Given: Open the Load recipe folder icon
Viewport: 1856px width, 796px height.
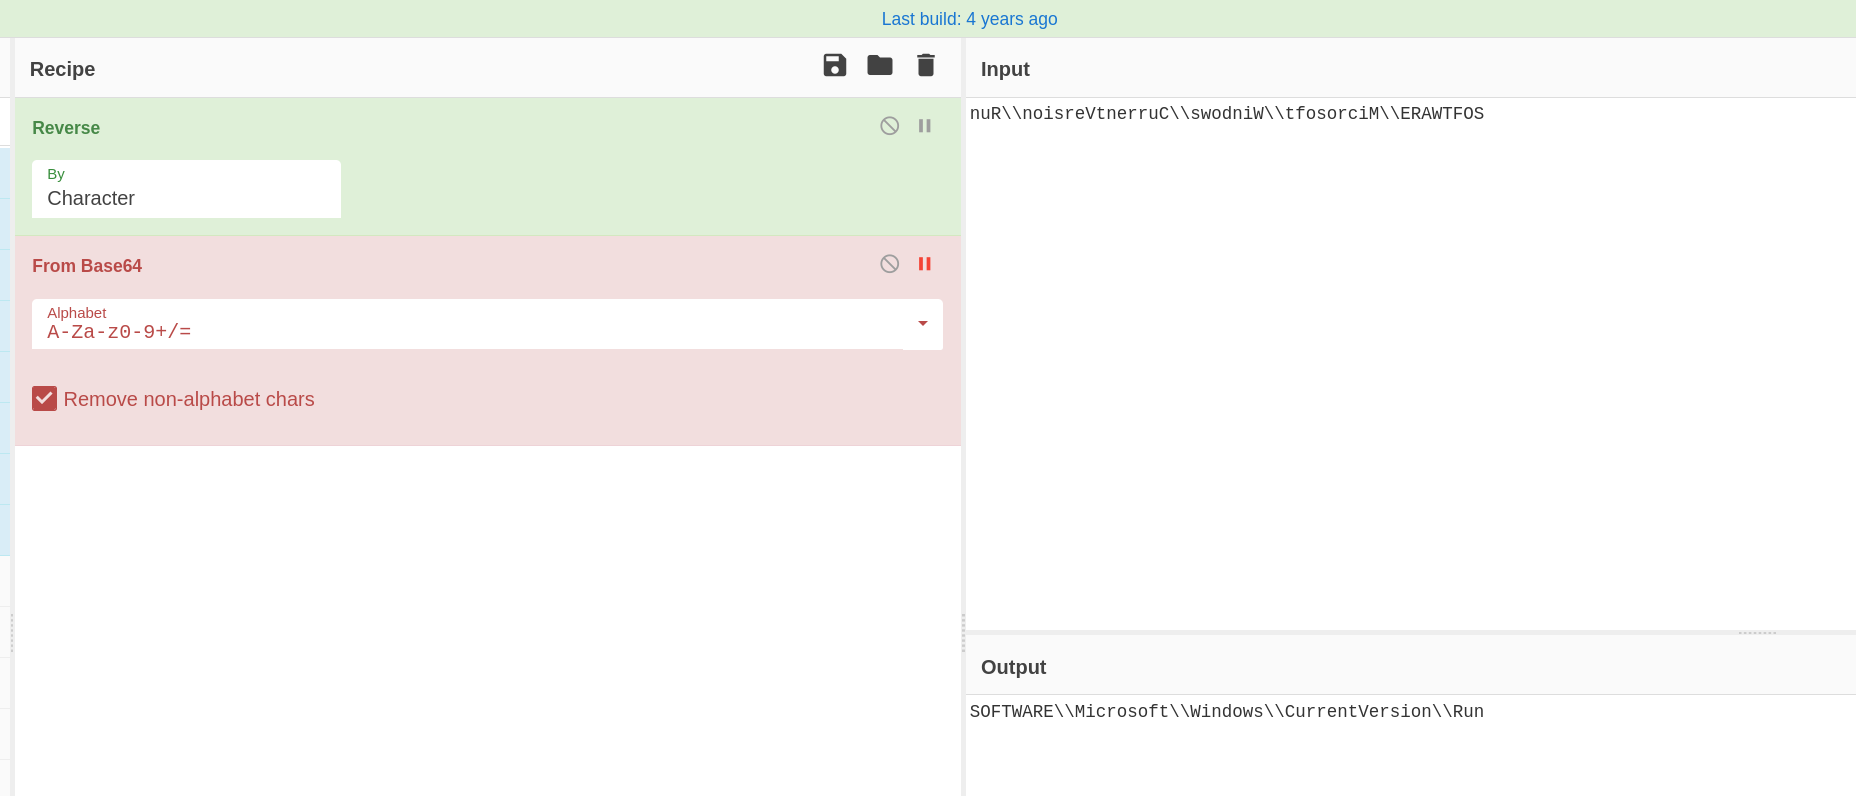Looking at the screenshot, I should point(879,66).
